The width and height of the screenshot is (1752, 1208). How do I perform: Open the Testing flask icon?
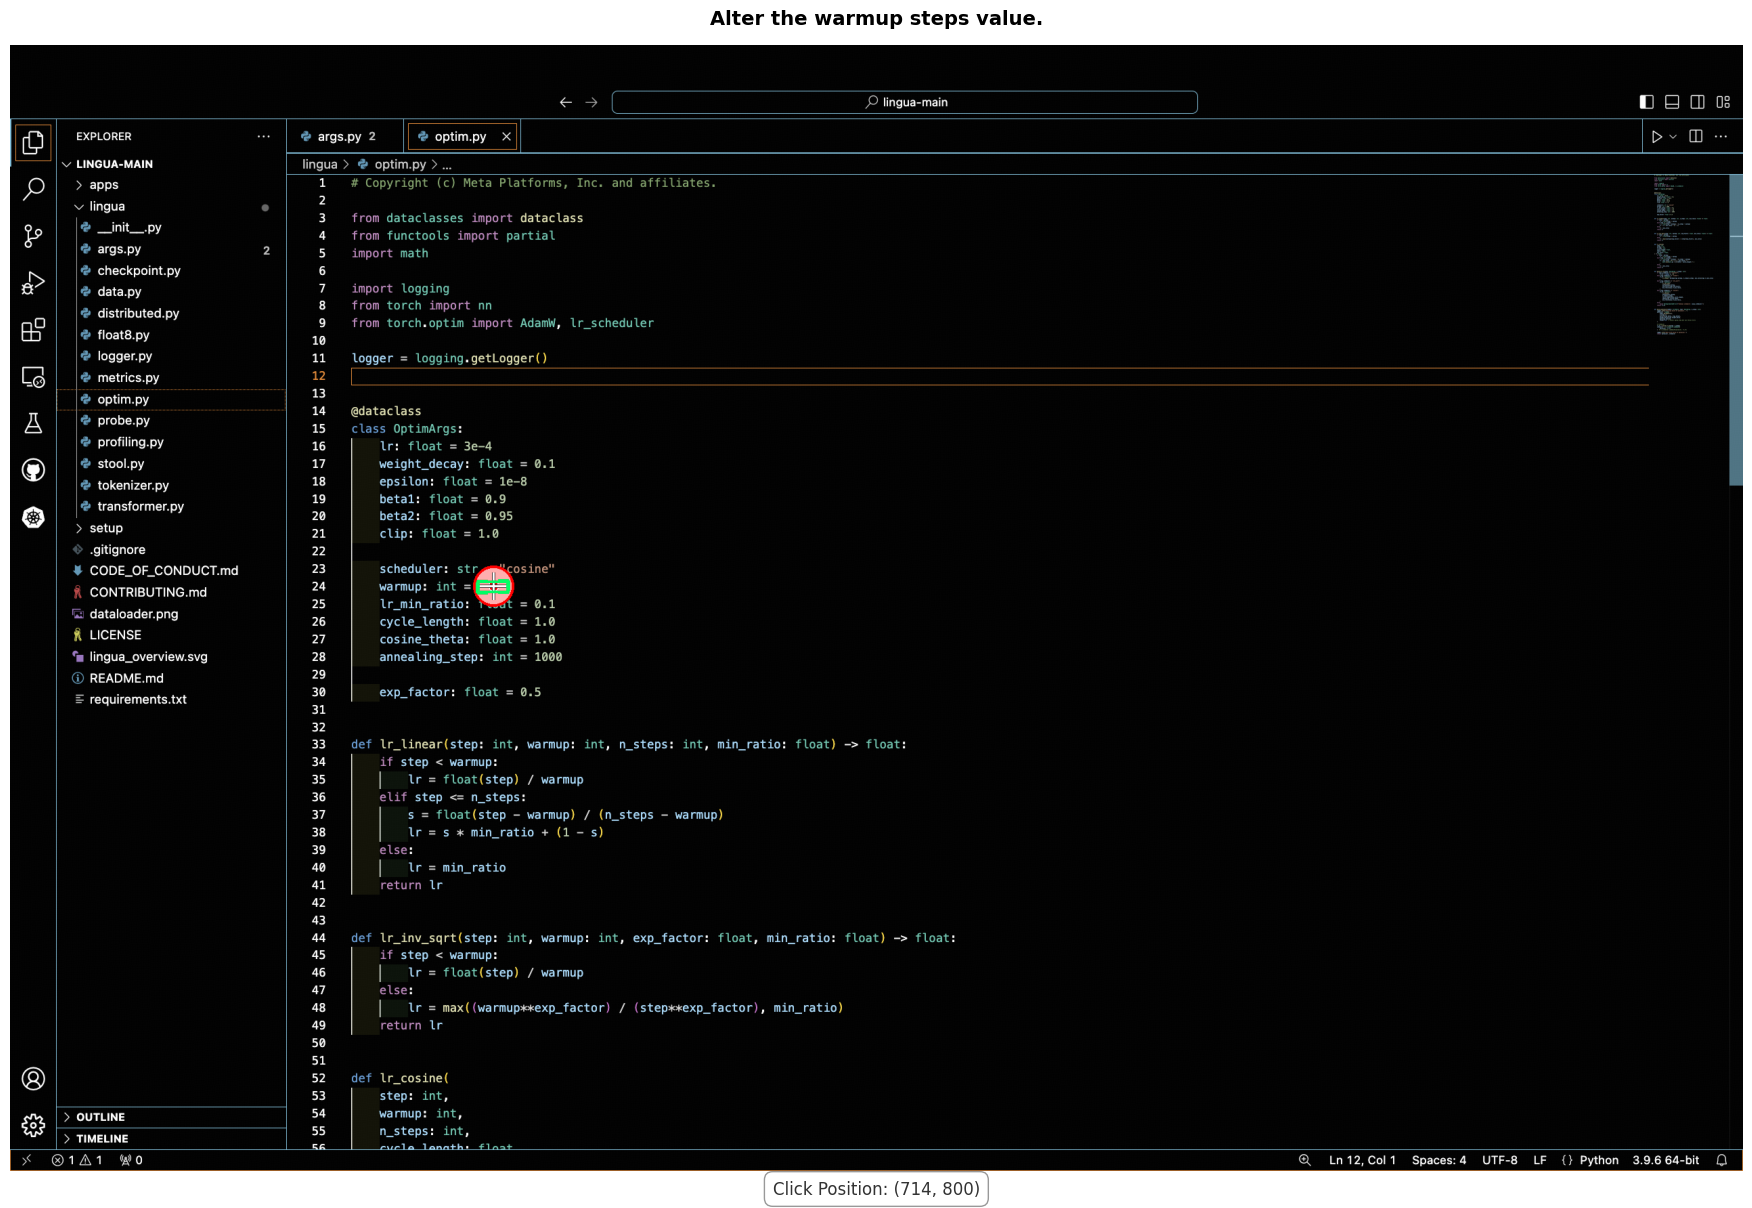(x=33, y=424)
